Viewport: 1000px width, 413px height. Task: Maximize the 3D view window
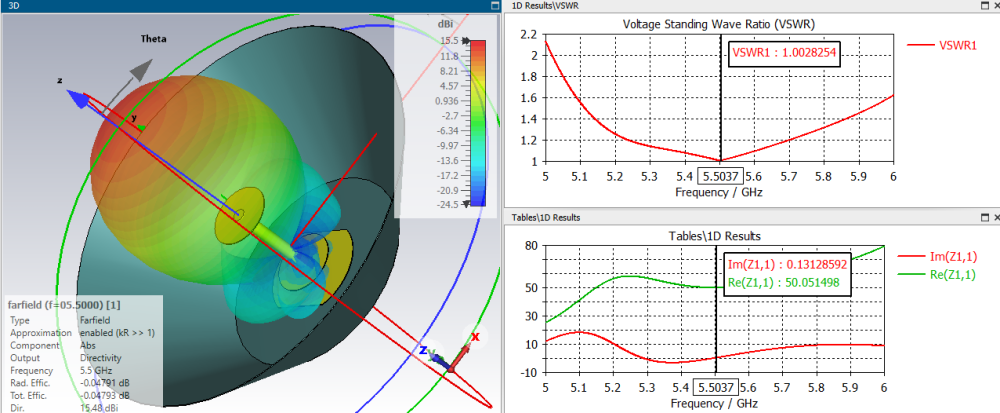[493, 6]
